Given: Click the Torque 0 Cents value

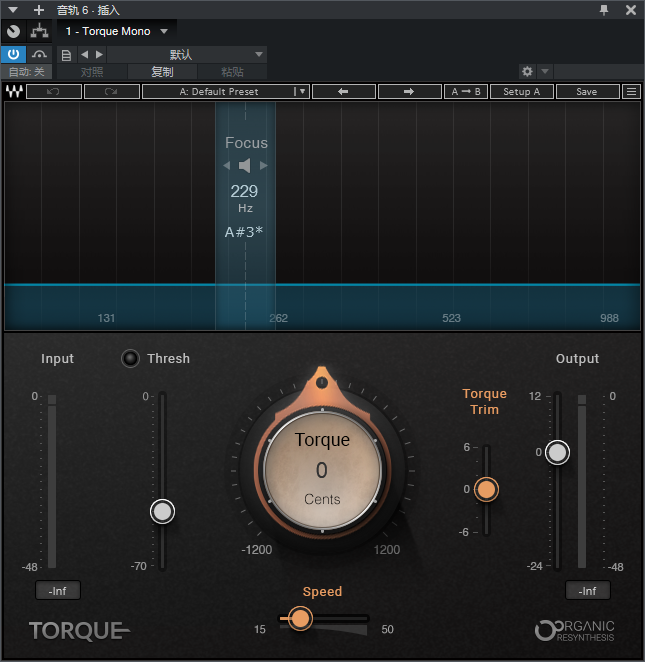Looking at the screenshot, I should click(x=322, y=470).
